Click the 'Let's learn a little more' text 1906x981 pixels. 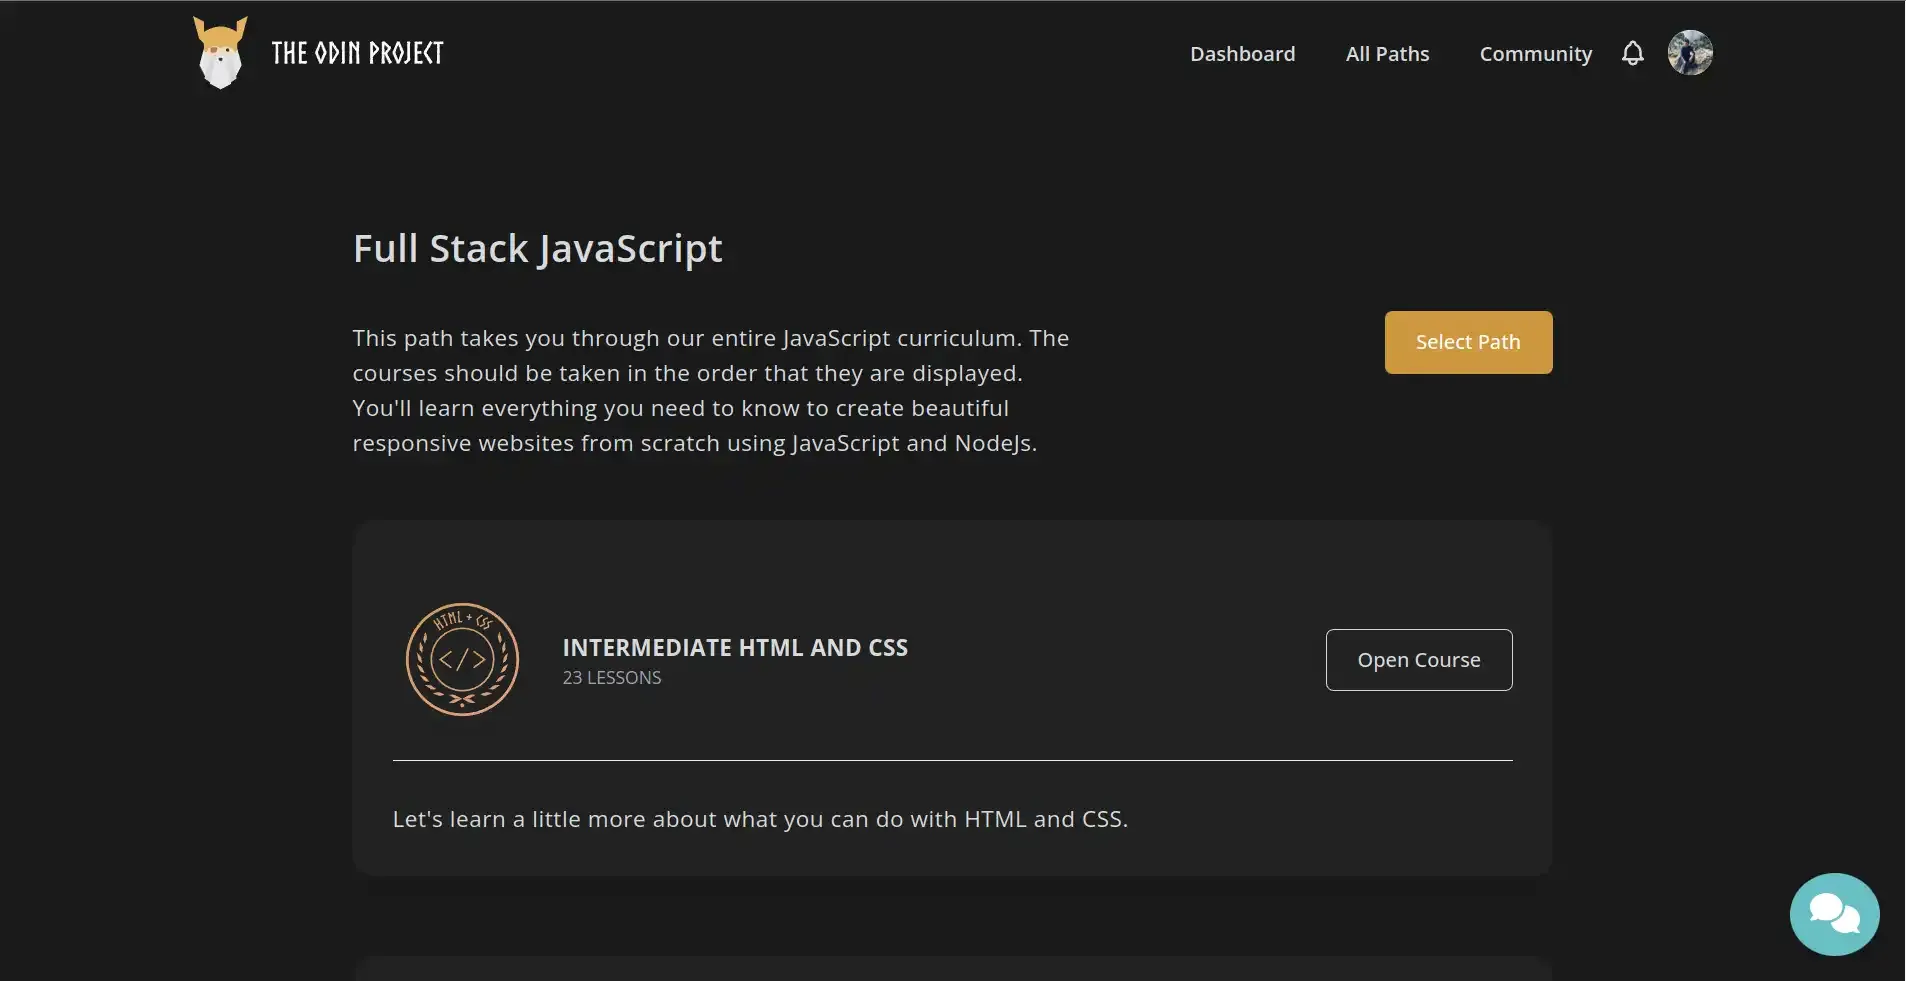point(760,819)
